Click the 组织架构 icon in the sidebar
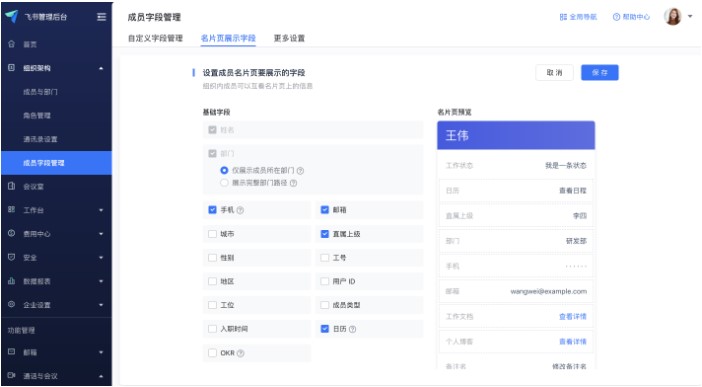This screenshot has height=387, width=702. (x=12, y=68)
